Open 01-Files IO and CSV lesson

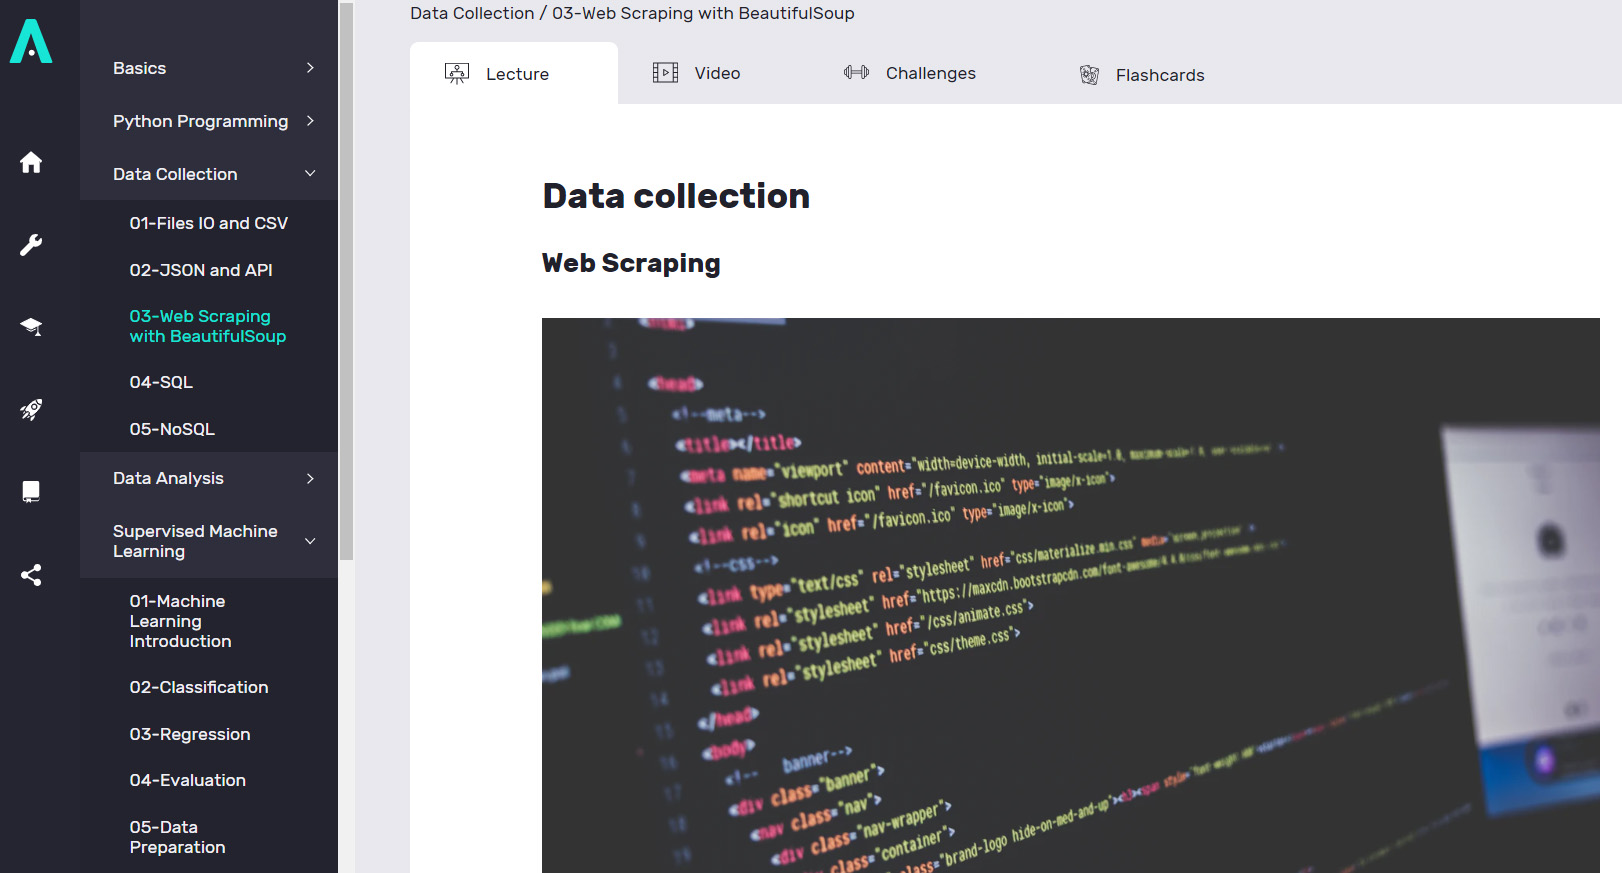click(209, 223)
